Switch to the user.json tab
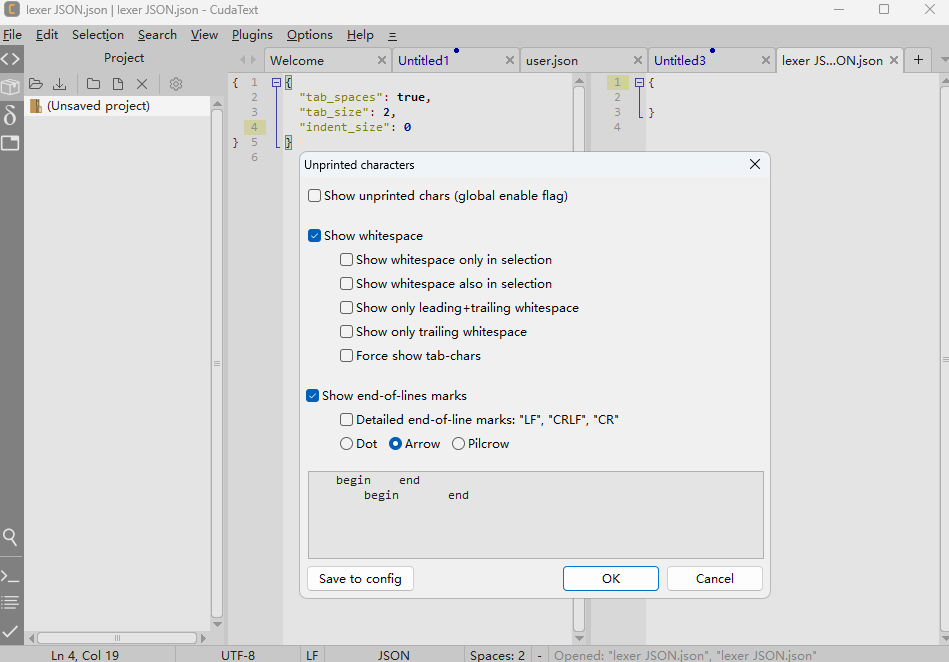 click(x=552, y=61)
